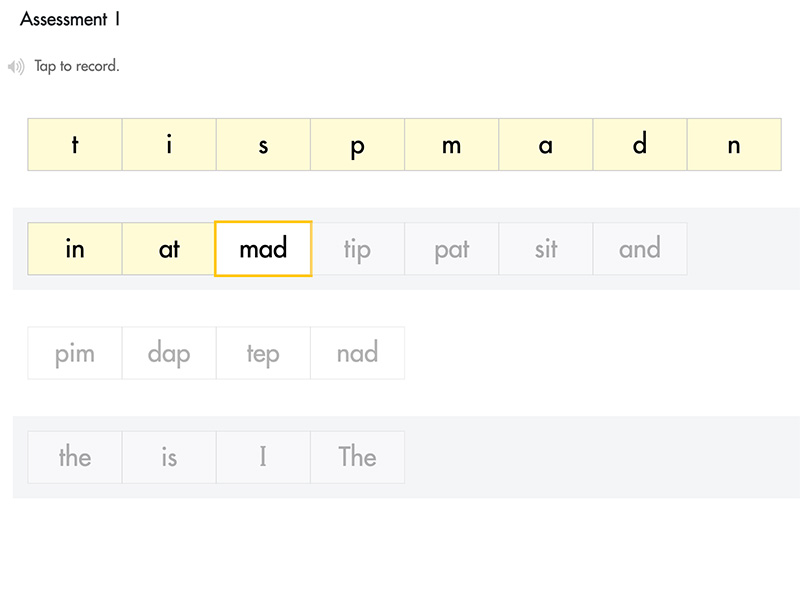This screenshot has width=800, height=595.
Task: Choose the letter 'm' tile
Action: click(x=451, y=145)
